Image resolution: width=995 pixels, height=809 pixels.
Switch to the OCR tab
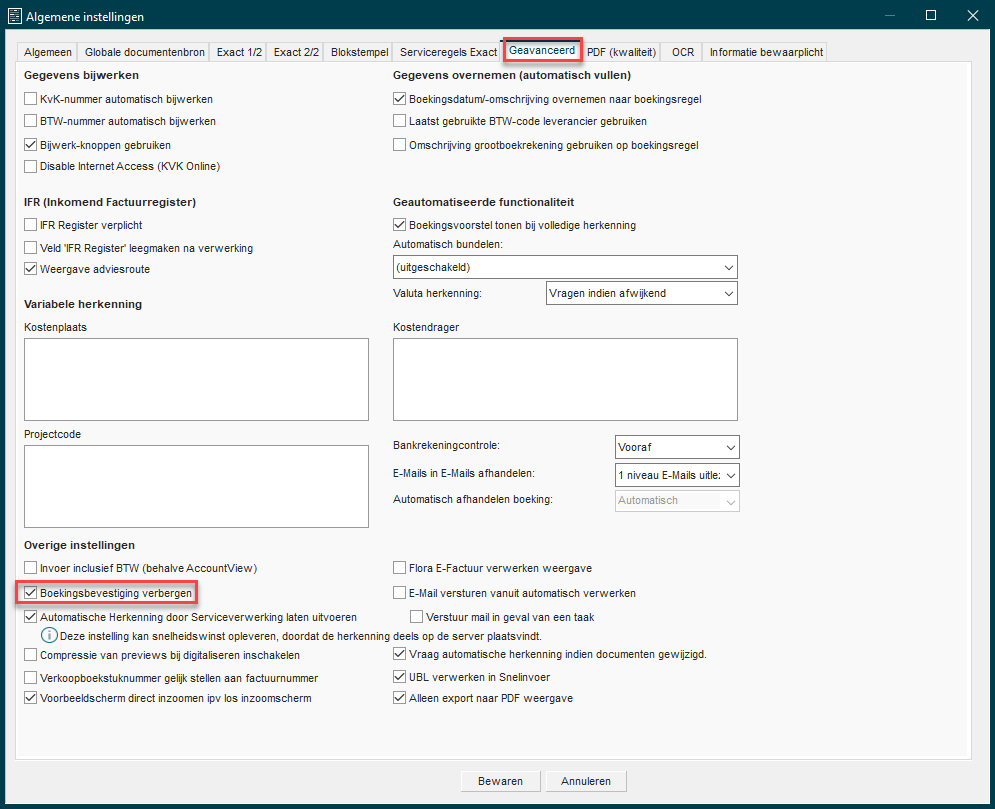click(x=683, y=52)
